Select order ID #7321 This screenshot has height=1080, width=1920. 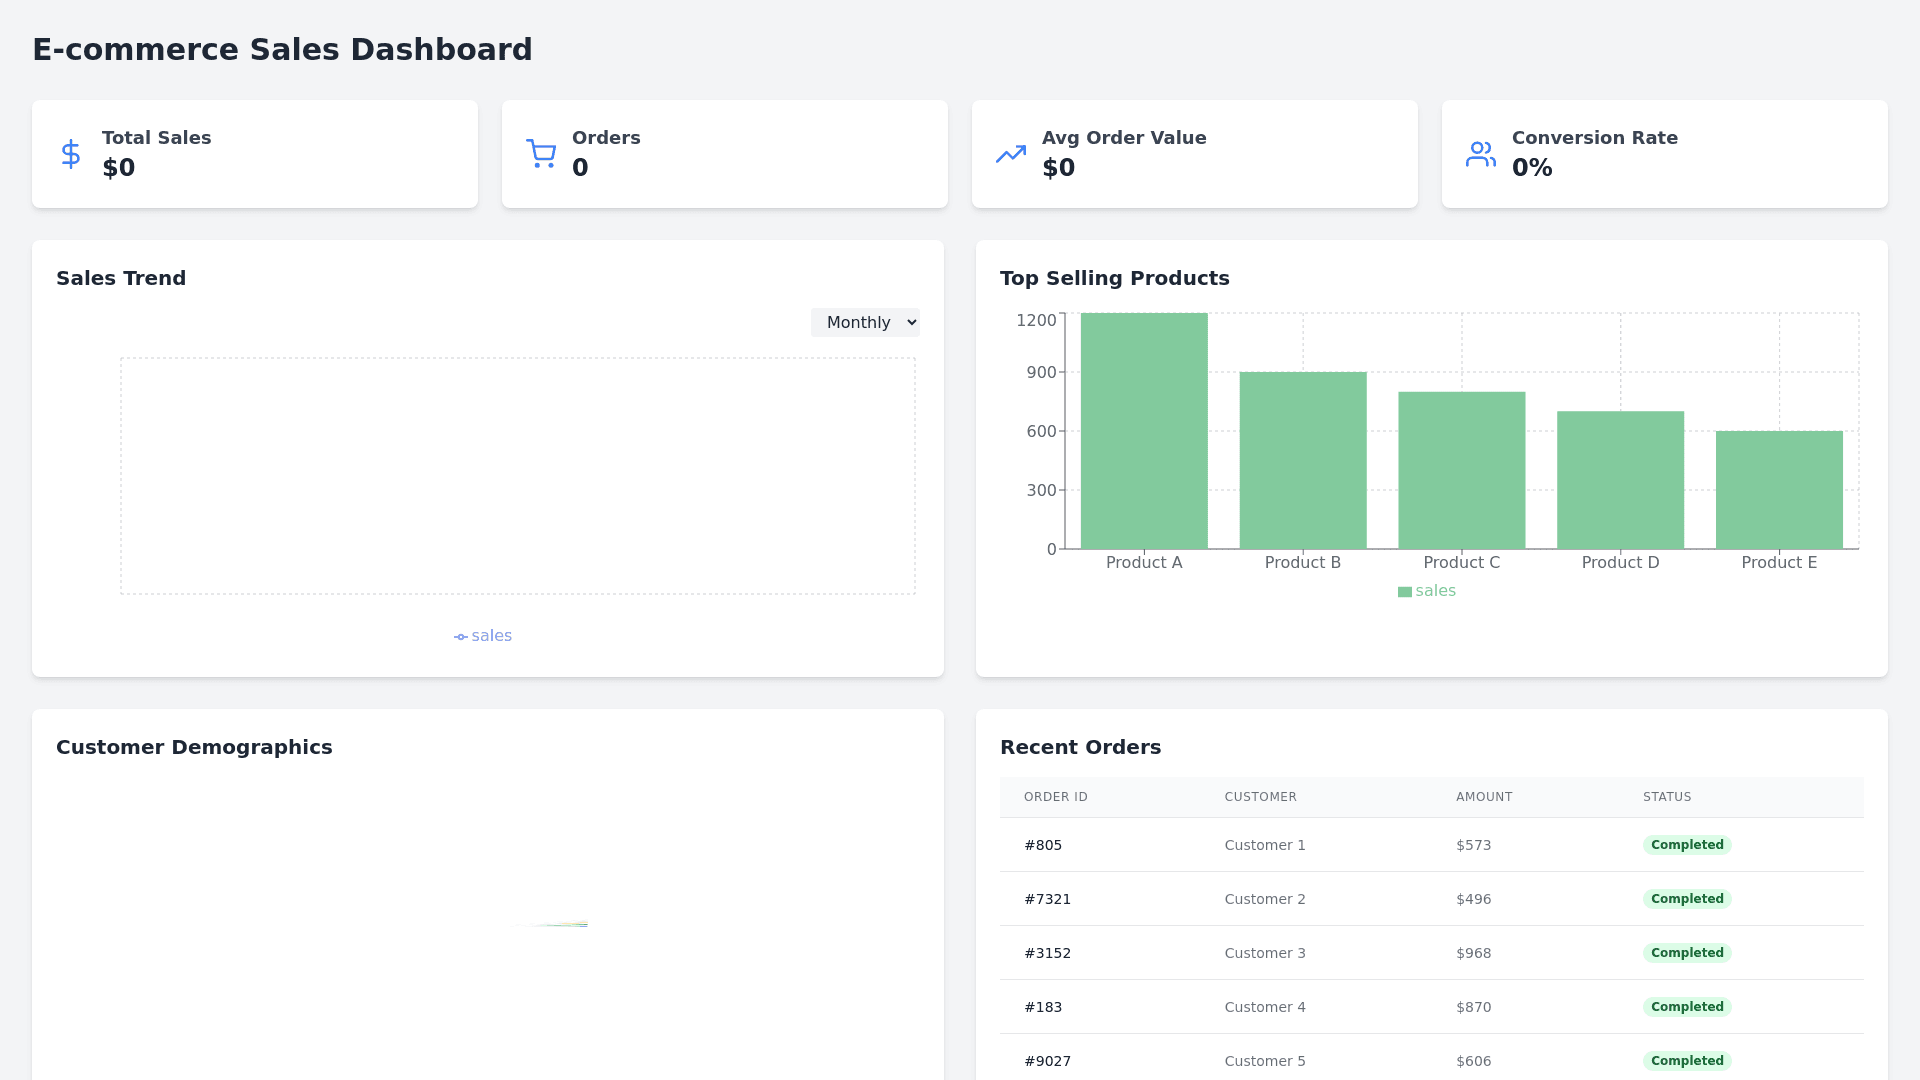pyautogui.click(x=1047, y=899)
